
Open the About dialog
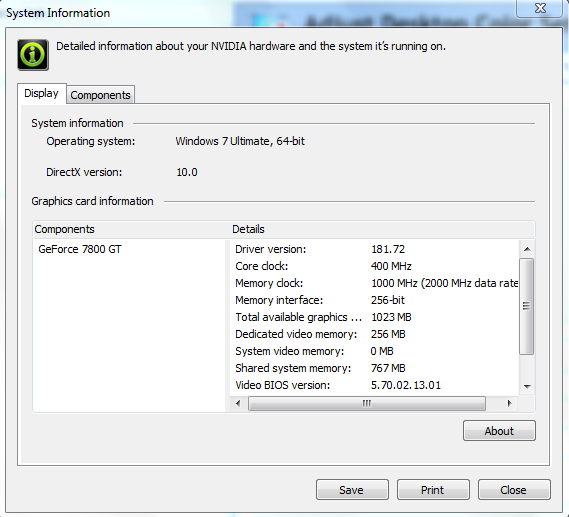[x=499, y=431]
